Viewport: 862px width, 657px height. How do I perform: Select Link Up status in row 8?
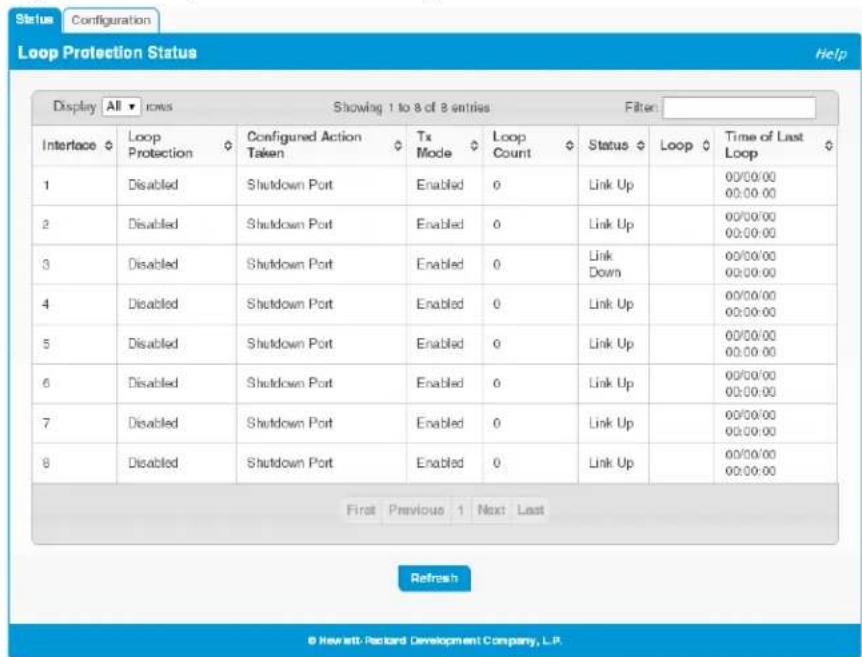point(611,463)
